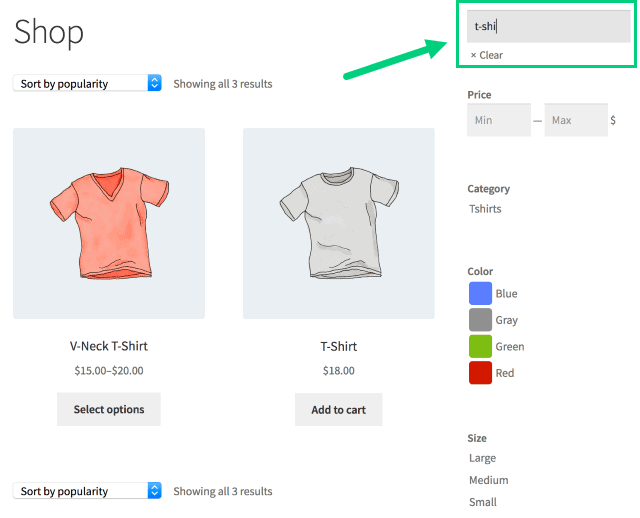Click the 'V-Neck T-Shirt' product title

coord(109,346)
